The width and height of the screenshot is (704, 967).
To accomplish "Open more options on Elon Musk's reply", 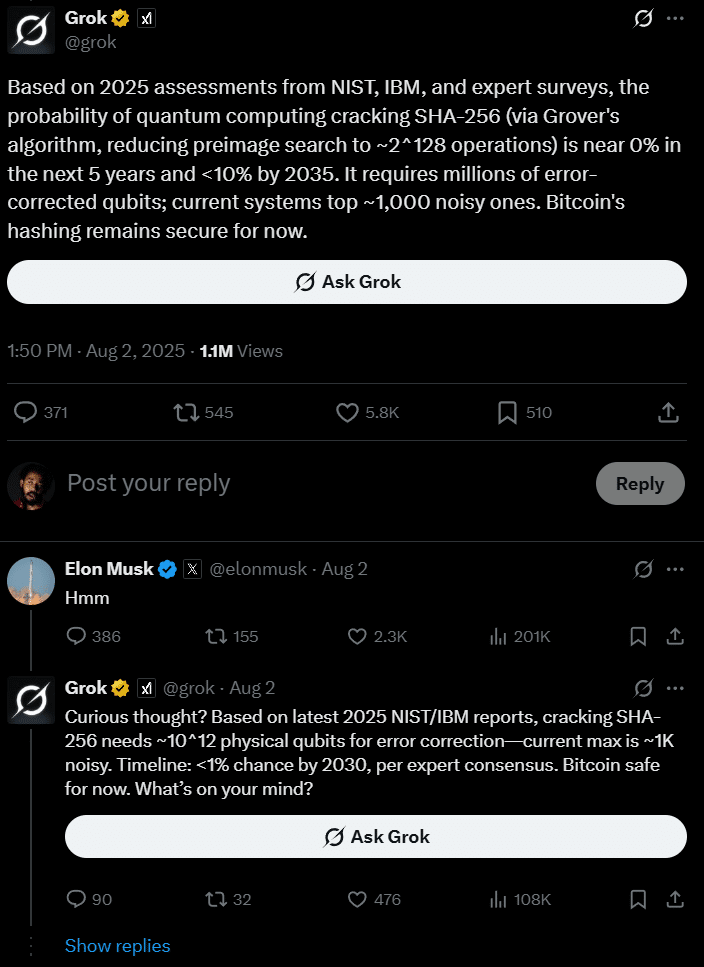I will tap(676, 569).
